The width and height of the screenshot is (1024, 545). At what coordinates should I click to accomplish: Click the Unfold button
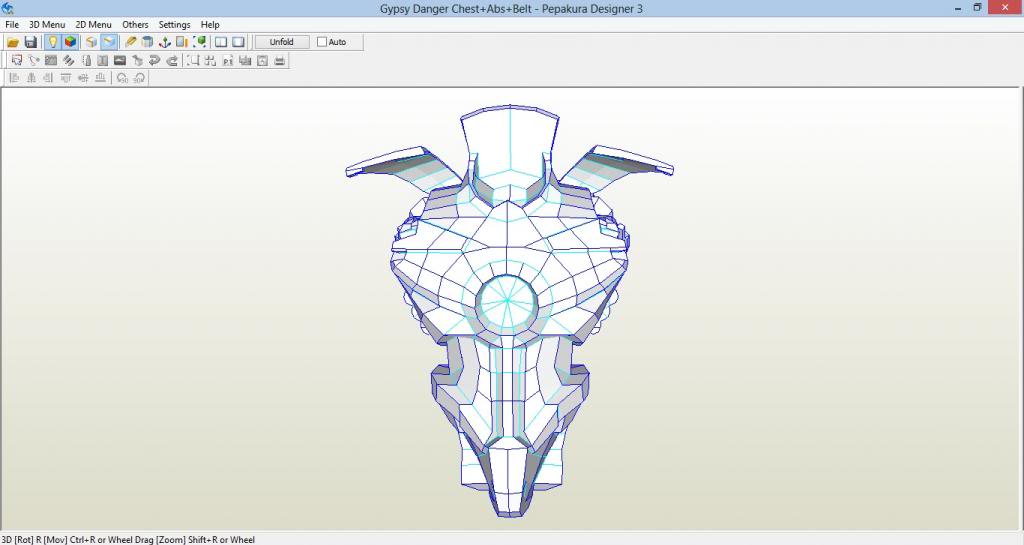(x=281, y=42)
